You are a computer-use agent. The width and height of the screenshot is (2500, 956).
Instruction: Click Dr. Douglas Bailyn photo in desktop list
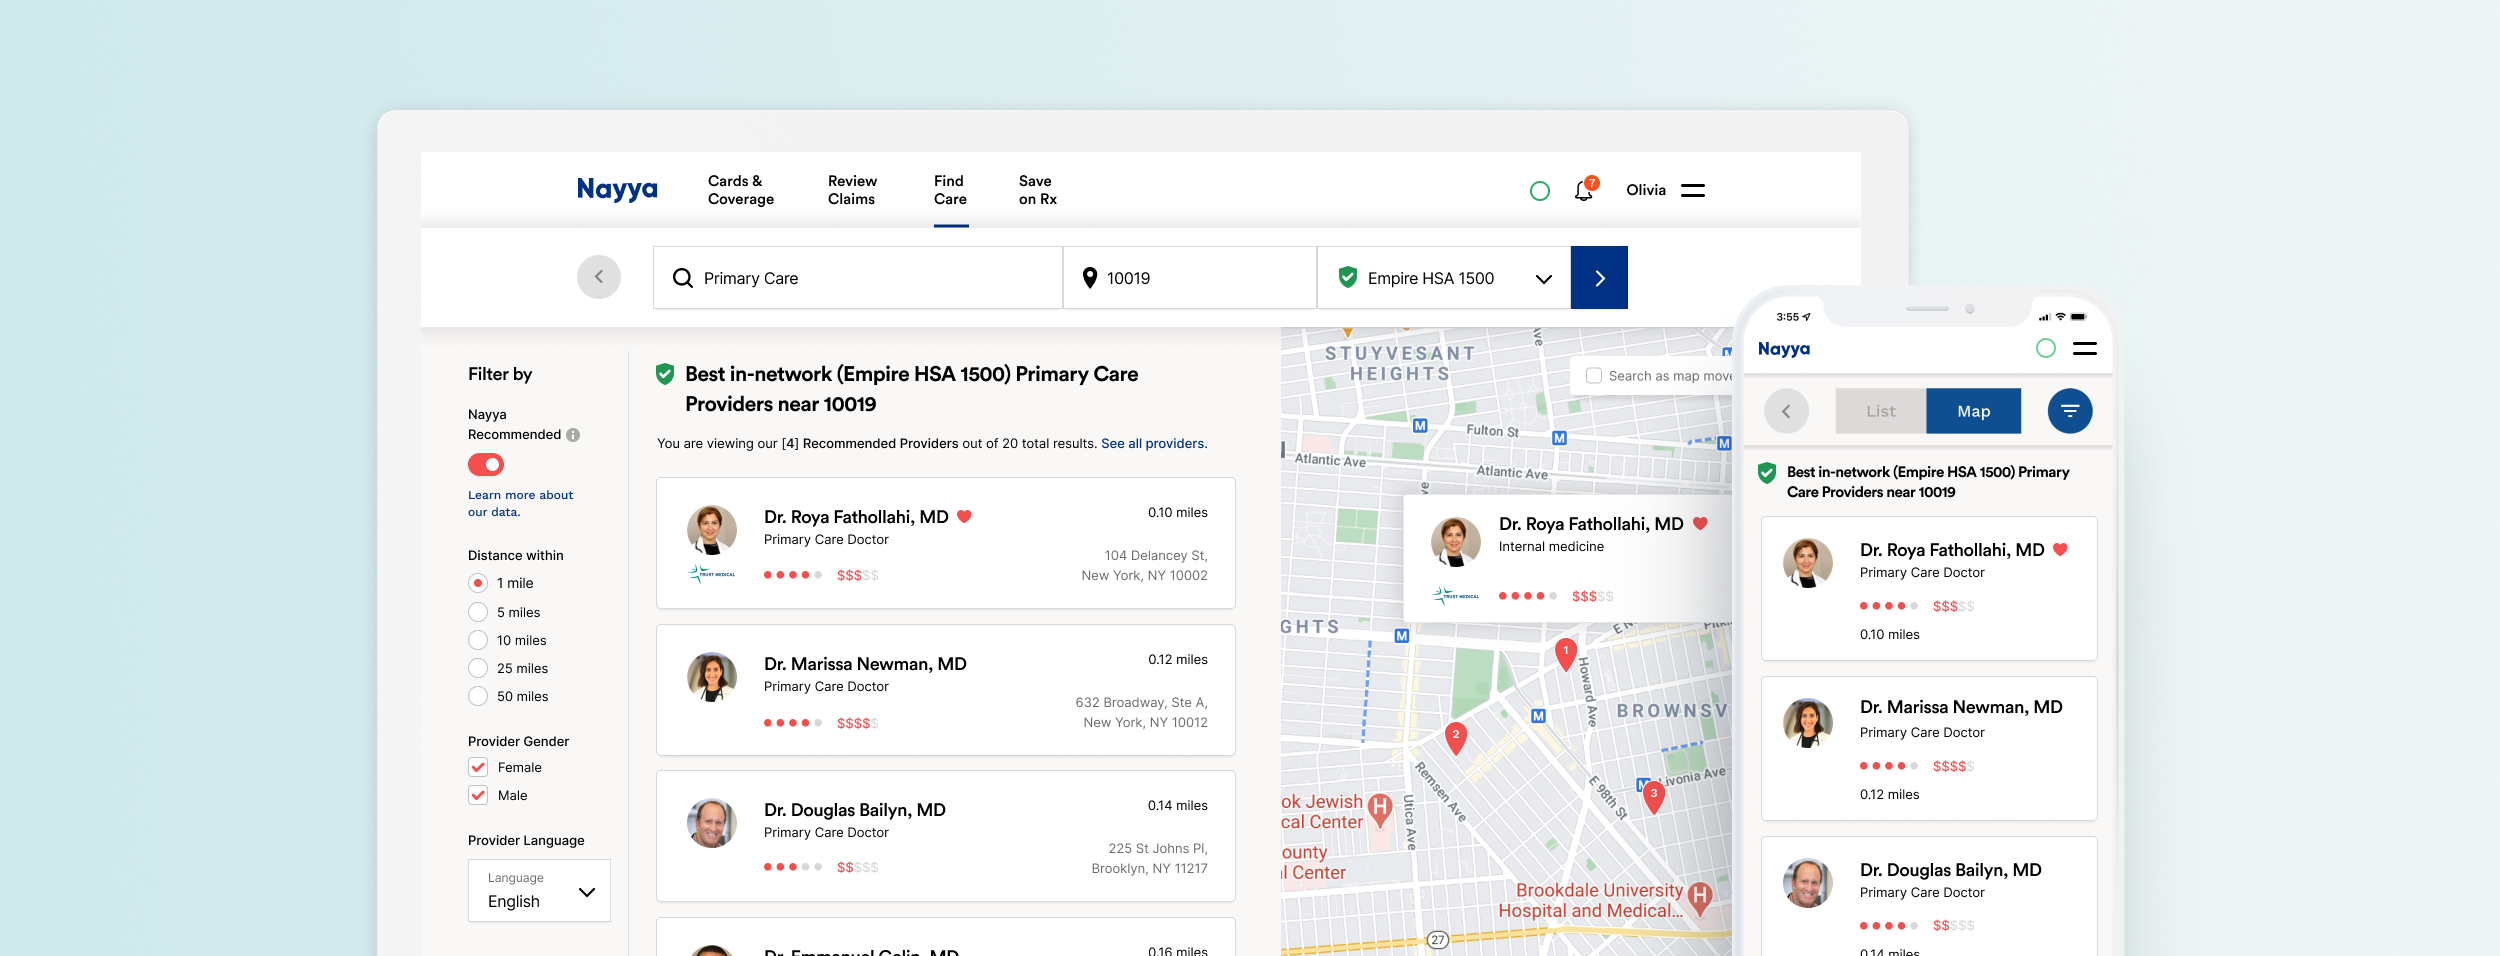click(712, 823)
